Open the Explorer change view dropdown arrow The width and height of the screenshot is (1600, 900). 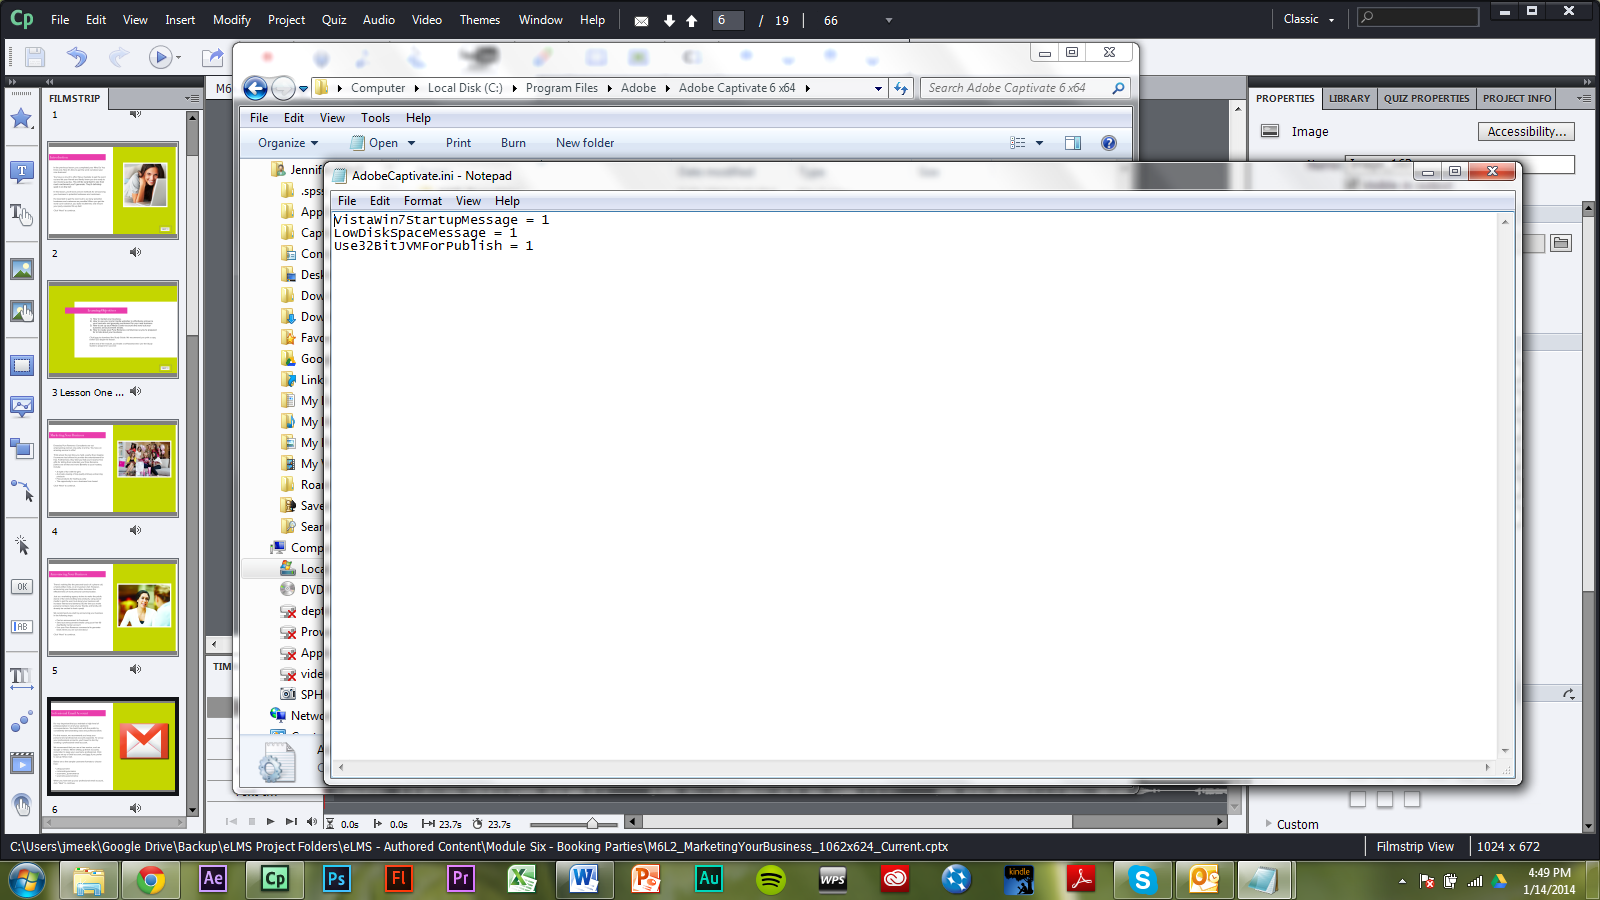(1039, 143)
